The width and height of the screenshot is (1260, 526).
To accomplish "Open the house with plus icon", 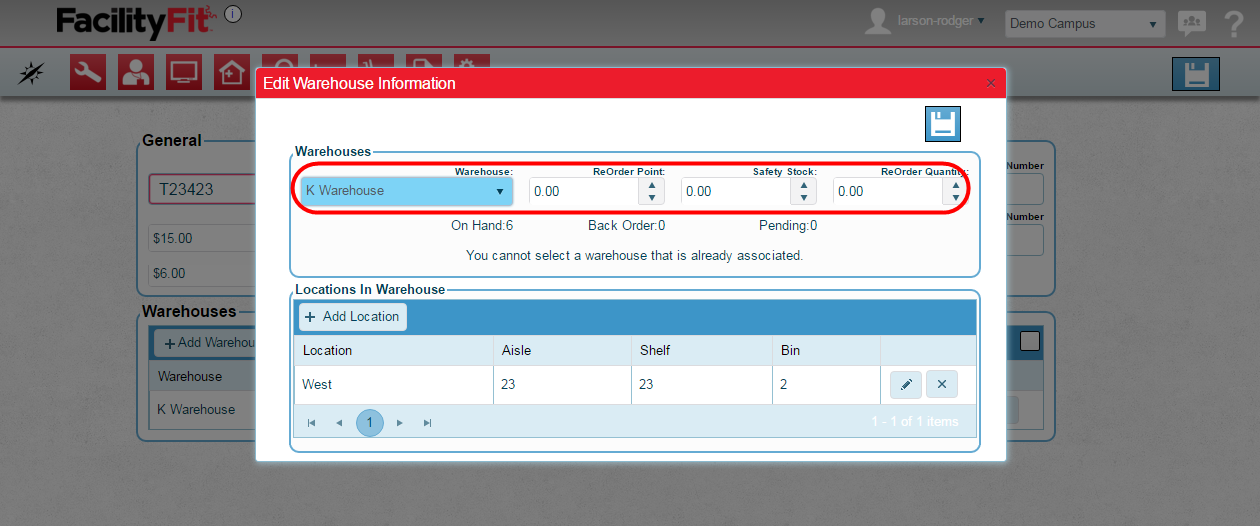I will coord(231,73).
